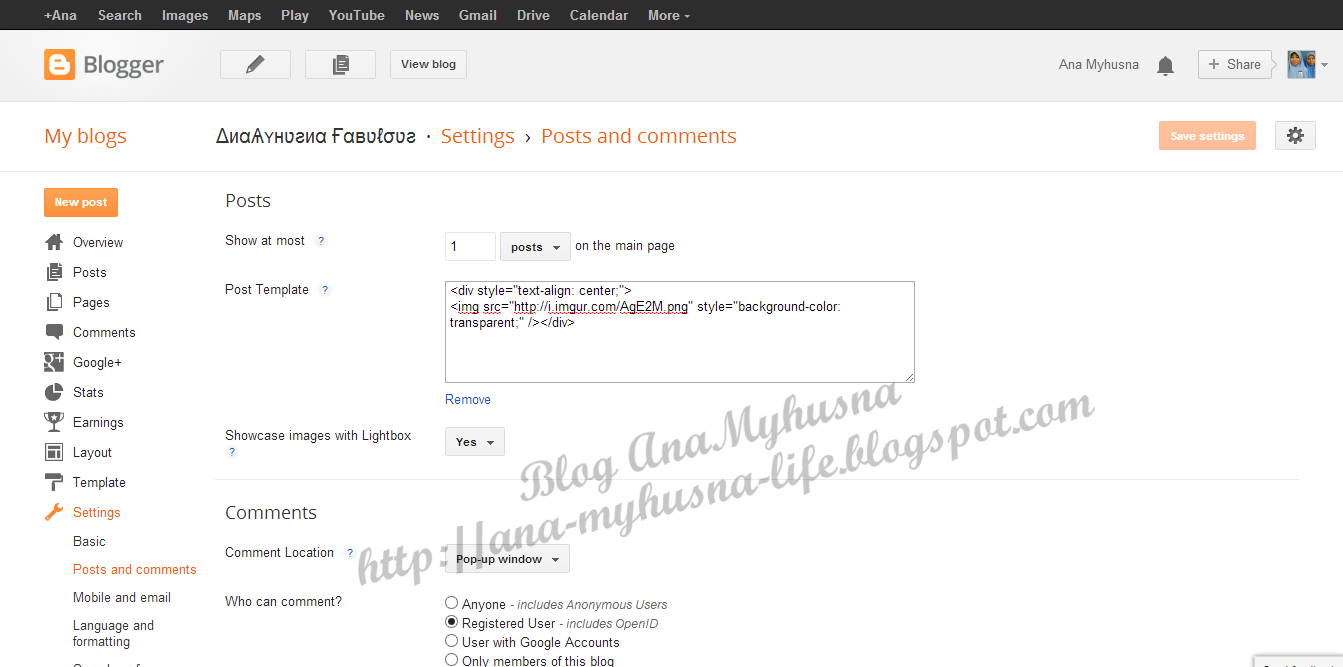This screenshot has width=1343, height=667.
Task: Click the Pages sidebar icon
Action: point(54,302)
